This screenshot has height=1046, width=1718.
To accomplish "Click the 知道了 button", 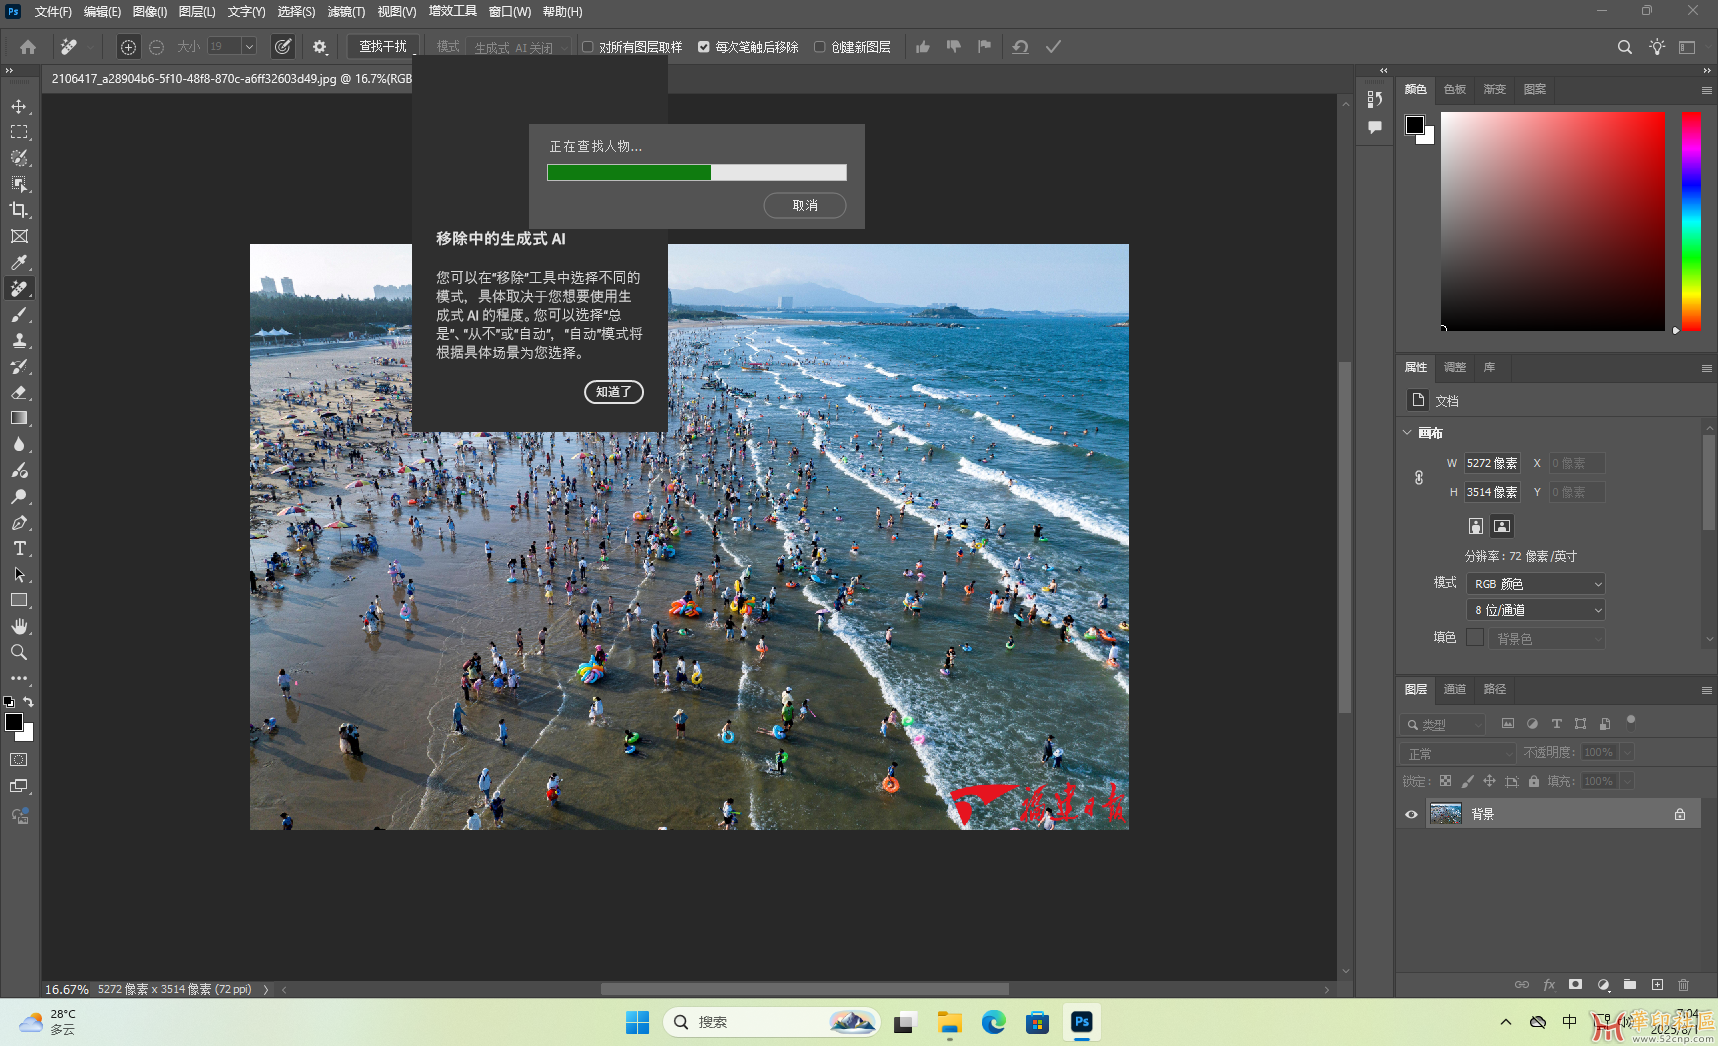I will pos(614,392).
